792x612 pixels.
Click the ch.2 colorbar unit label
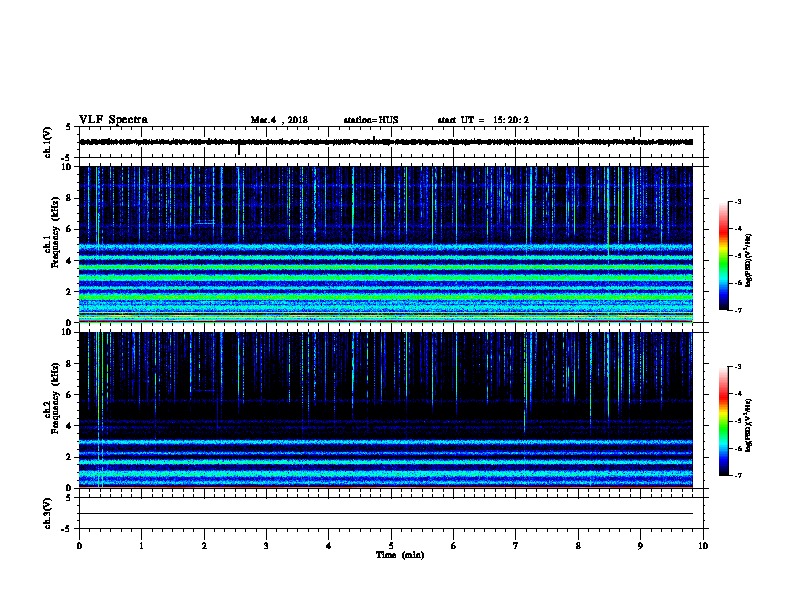click(748, 425)
